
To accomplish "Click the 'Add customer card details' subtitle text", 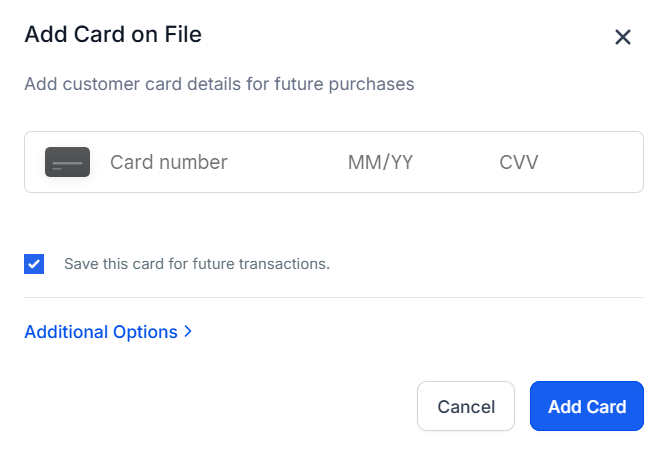I will tap(219, 84).
